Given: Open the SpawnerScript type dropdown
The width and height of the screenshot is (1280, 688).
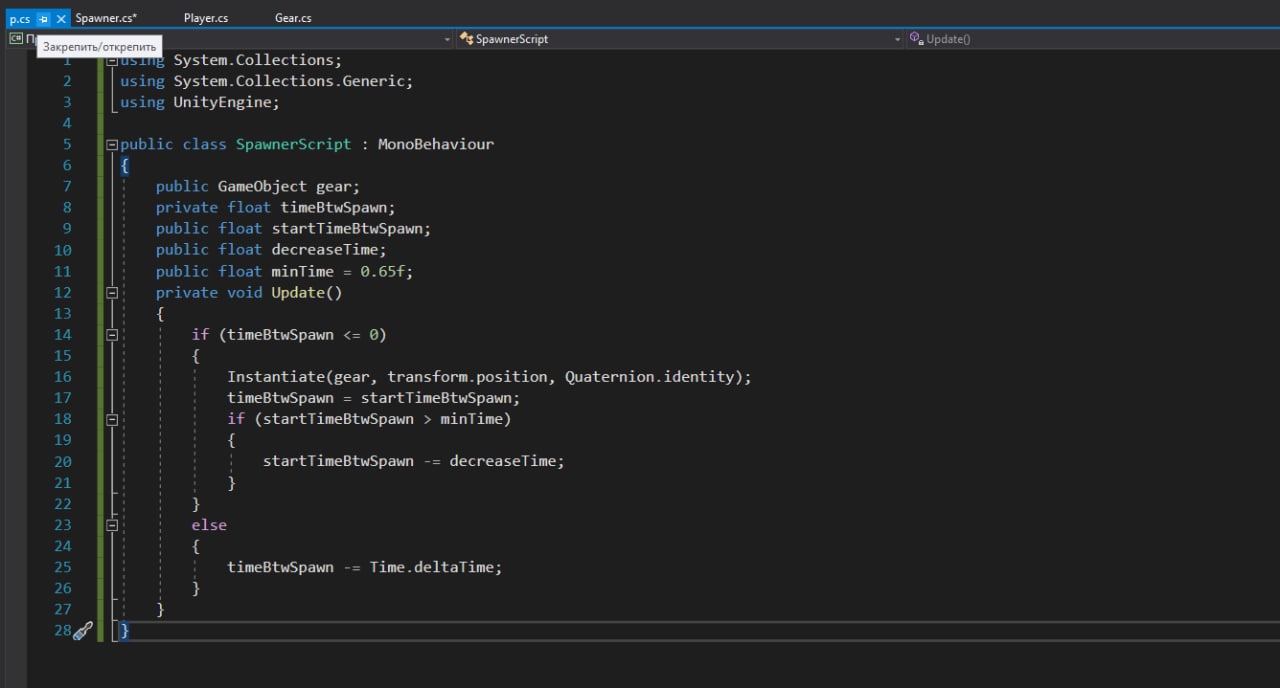Looking at the screenshot, I should [x=897, y=39].
